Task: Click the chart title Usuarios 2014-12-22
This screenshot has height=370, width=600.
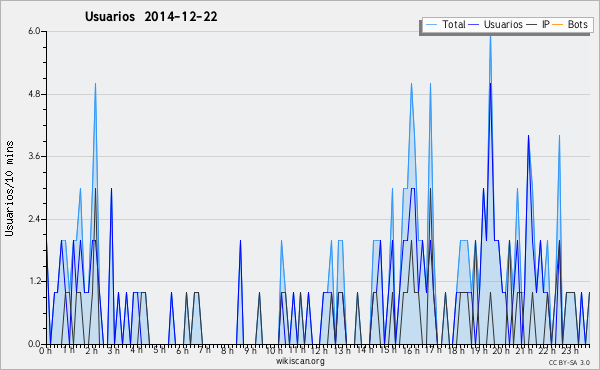Action: [x=151, y=17]
